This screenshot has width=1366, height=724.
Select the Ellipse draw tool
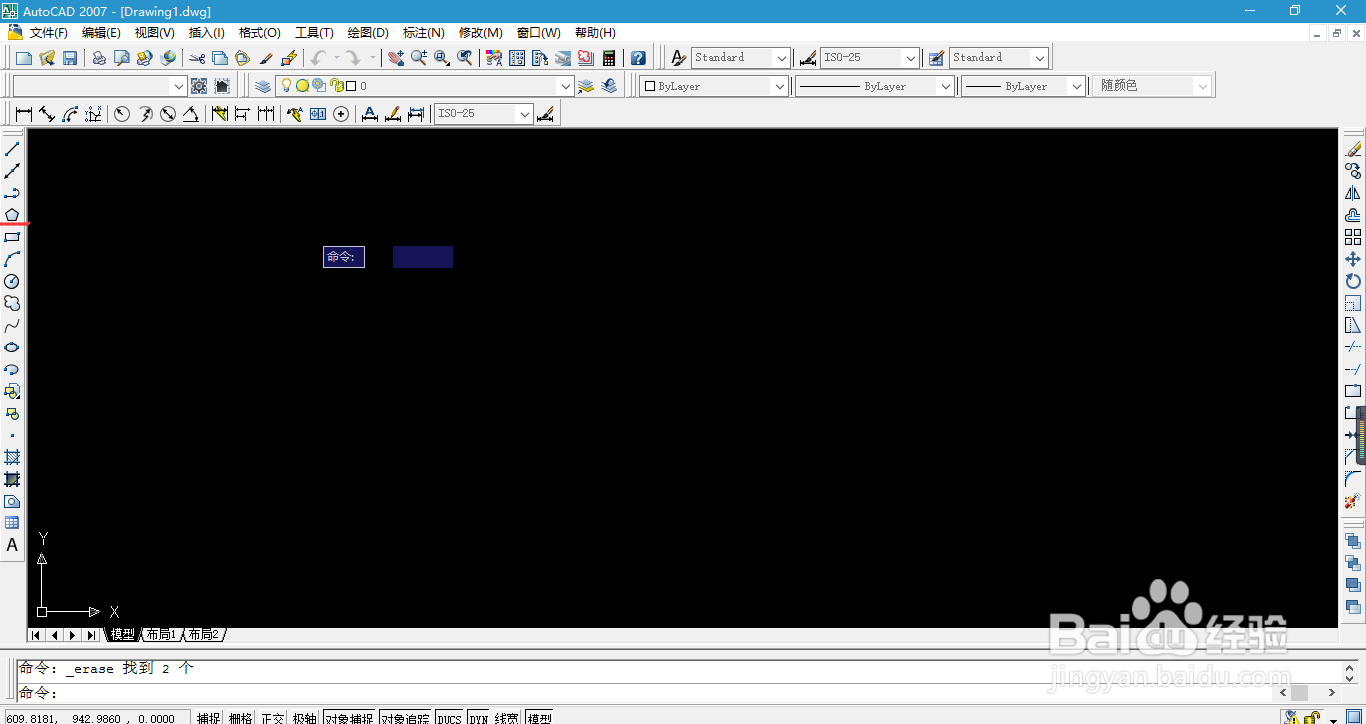click(x=12, y=348)
